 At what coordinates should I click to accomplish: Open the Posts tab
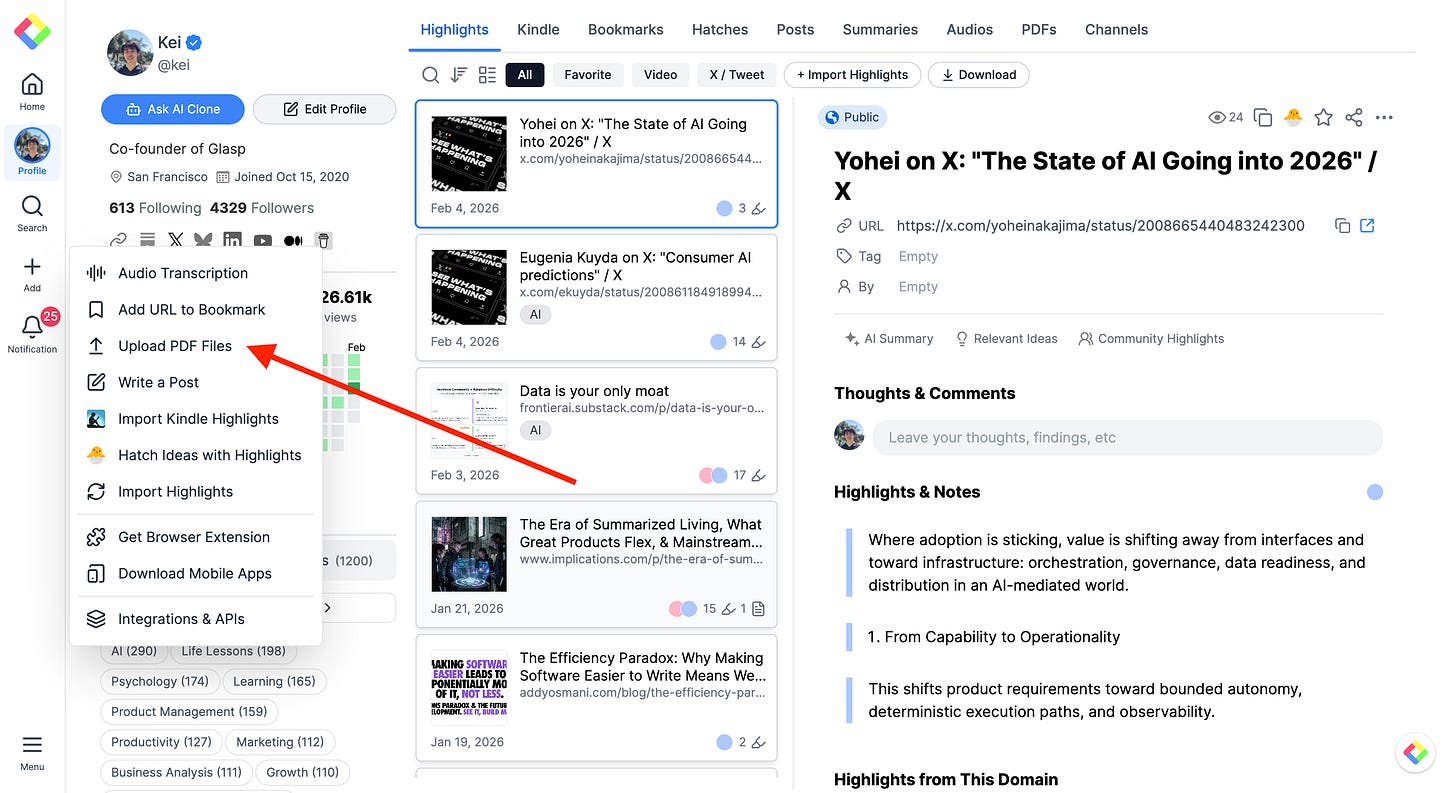point(795,30)
